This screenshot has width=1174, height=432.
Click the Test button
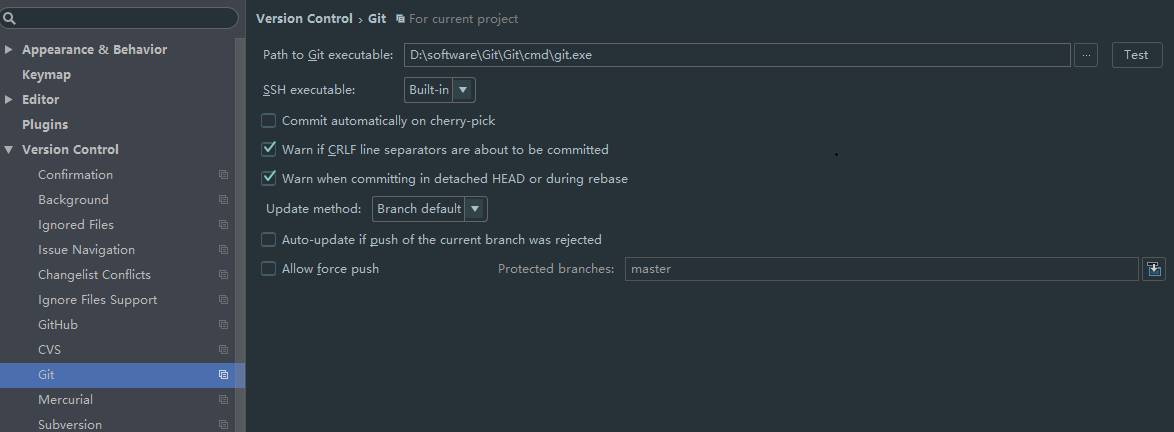tap(1136, 55)
